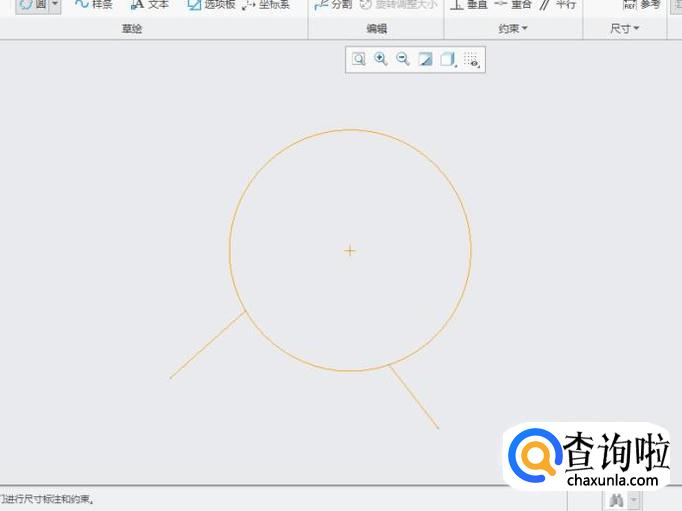This screenshot has height=511, width=682.
Task: Apply the Parallel (平行) constraint
Action: [x=558, y=5]
